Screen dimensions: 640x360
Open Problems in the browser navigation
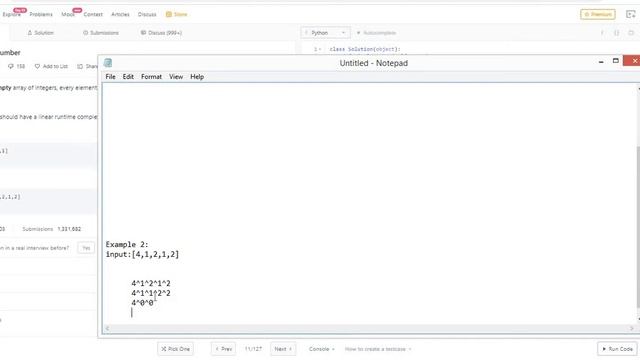tap(41, 14)
